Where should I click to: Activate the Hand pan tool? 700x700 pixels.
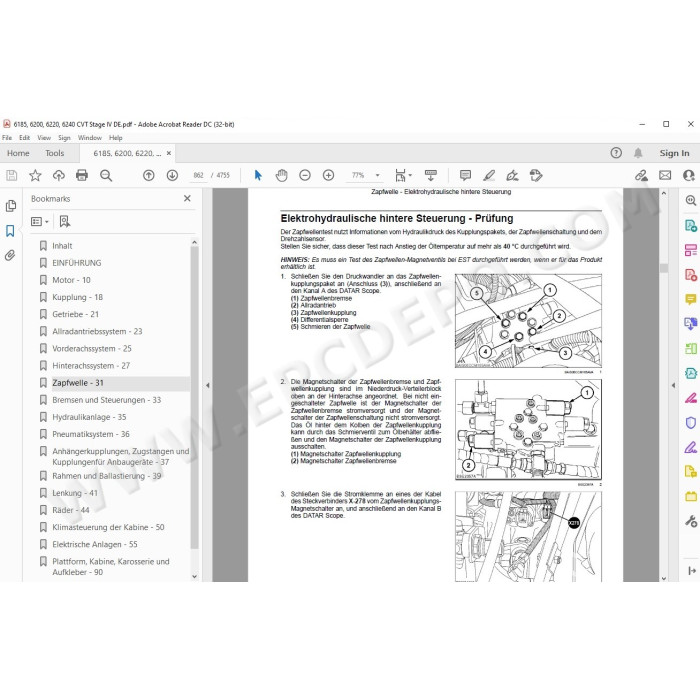point(281,175)
